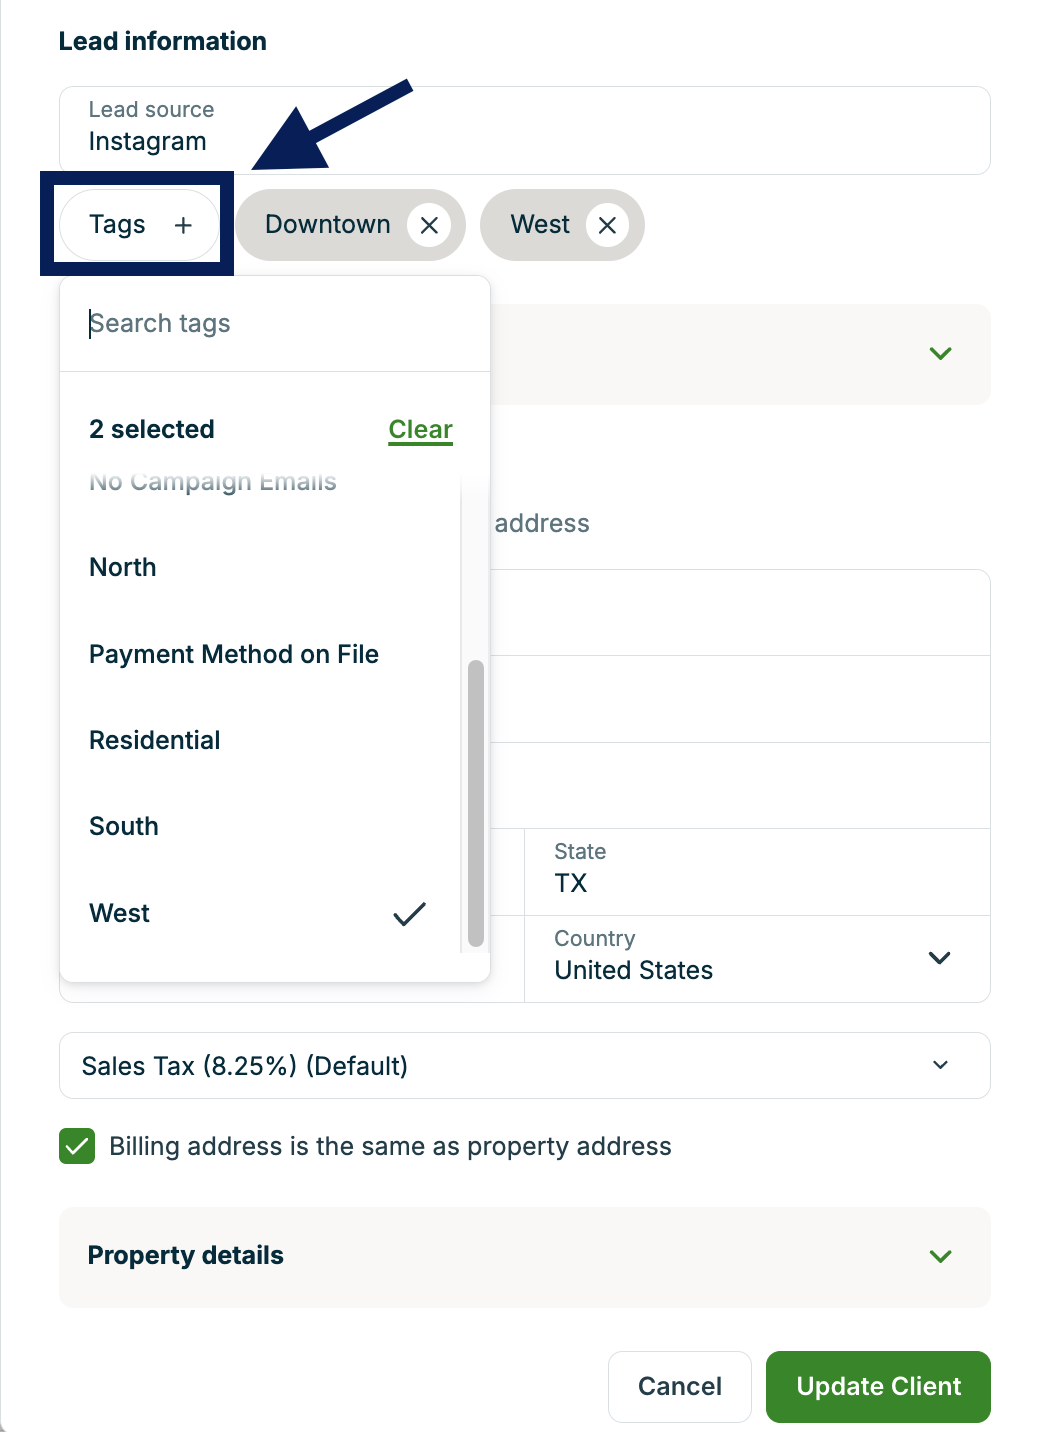Change the Country from United States
1044x1432 pixels.
(756, 958)
